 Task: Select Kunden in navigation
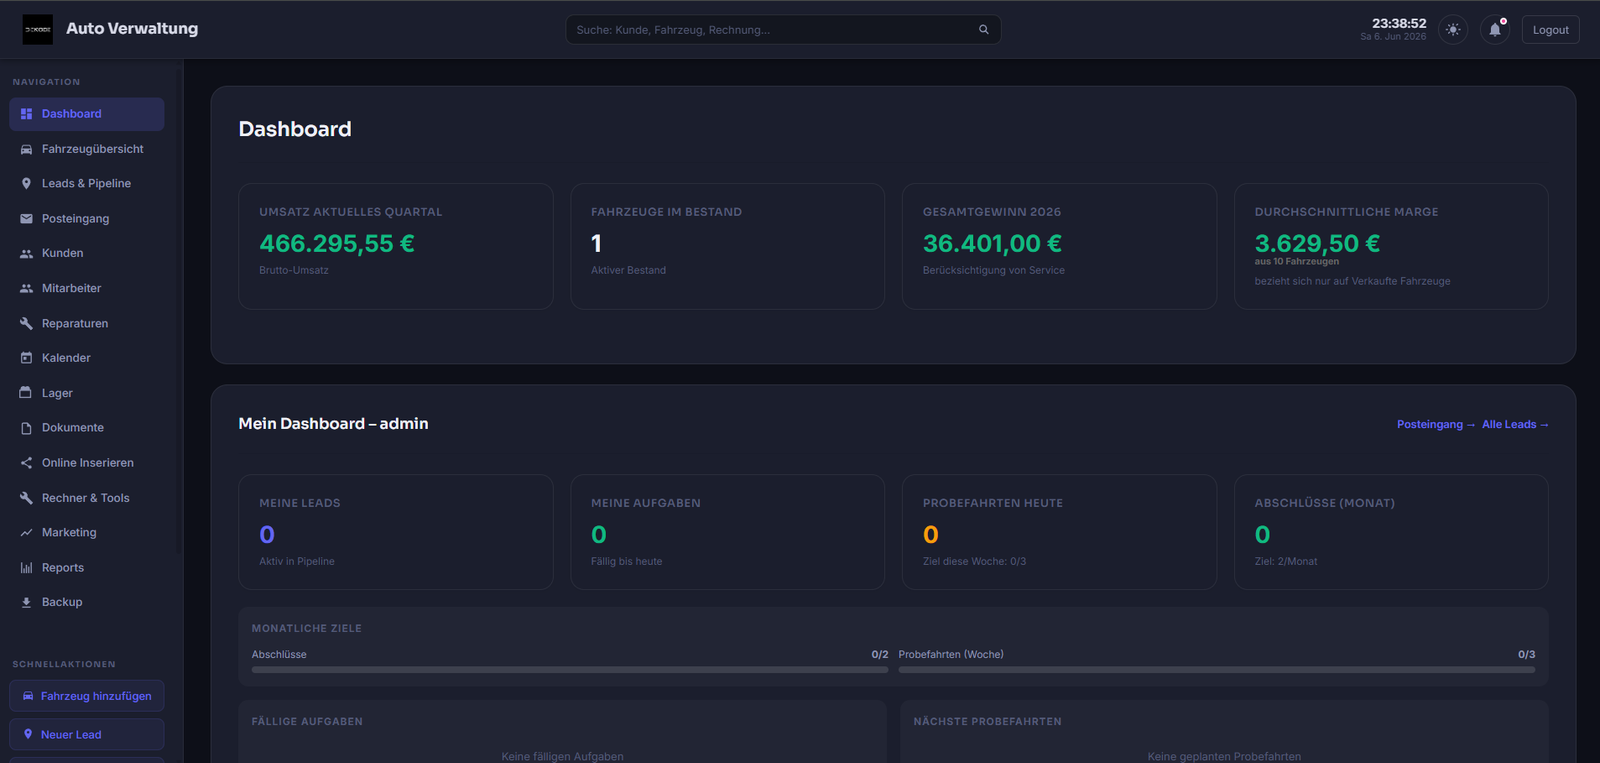[87, 254]
